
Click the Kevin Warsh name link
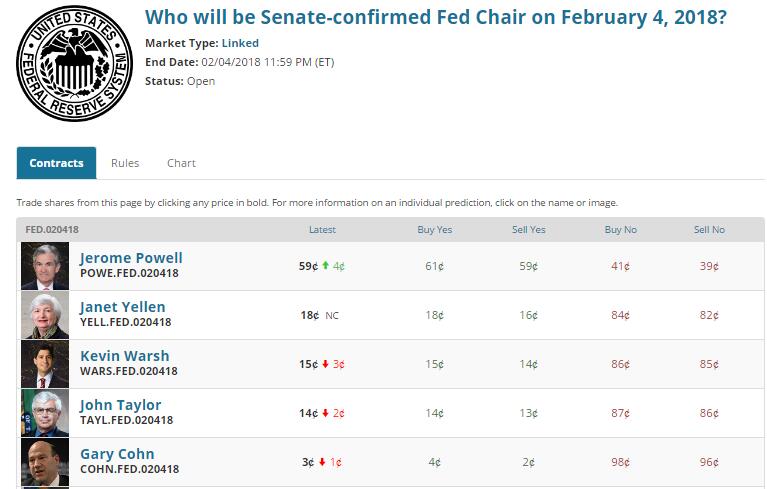tap(124, 356)
